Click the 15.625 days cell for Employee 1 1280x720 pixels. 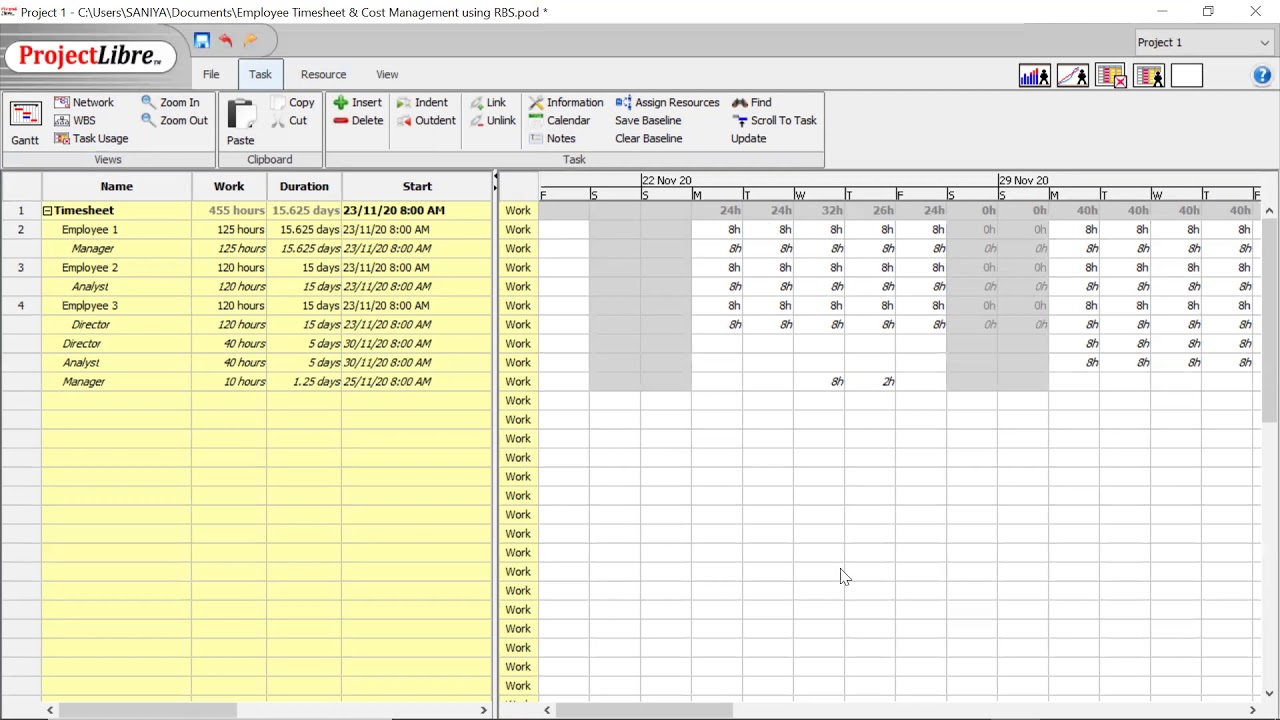click(x=304, y=229)
